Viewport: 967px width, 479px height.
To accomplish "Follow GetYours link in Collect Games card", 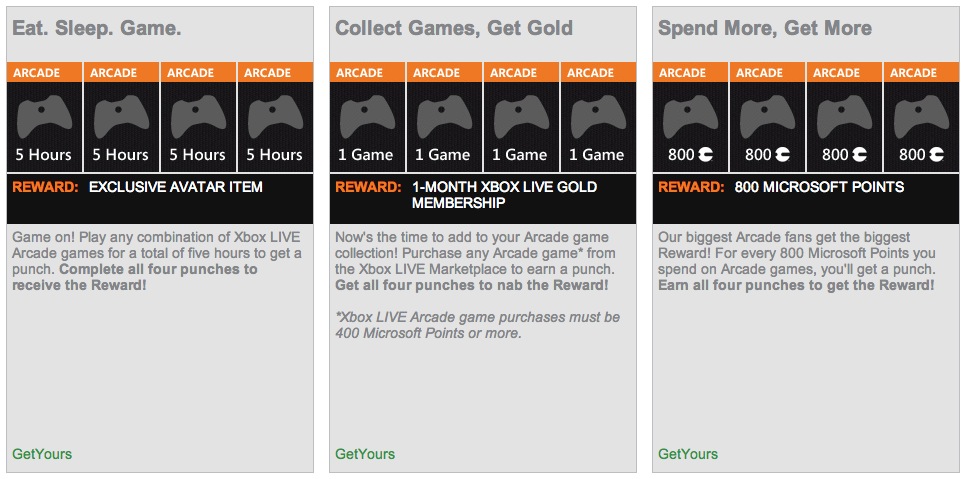I will (365, 454).
